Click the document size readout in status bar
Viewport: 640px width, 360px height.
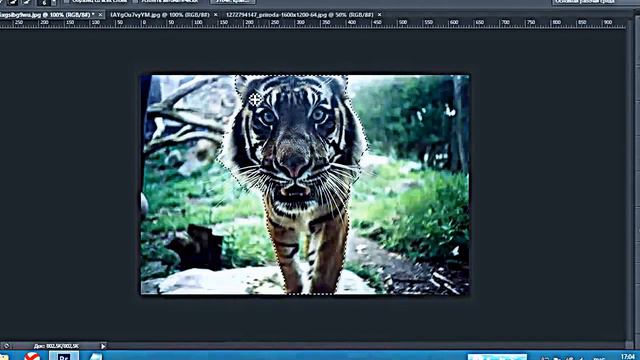56,346
